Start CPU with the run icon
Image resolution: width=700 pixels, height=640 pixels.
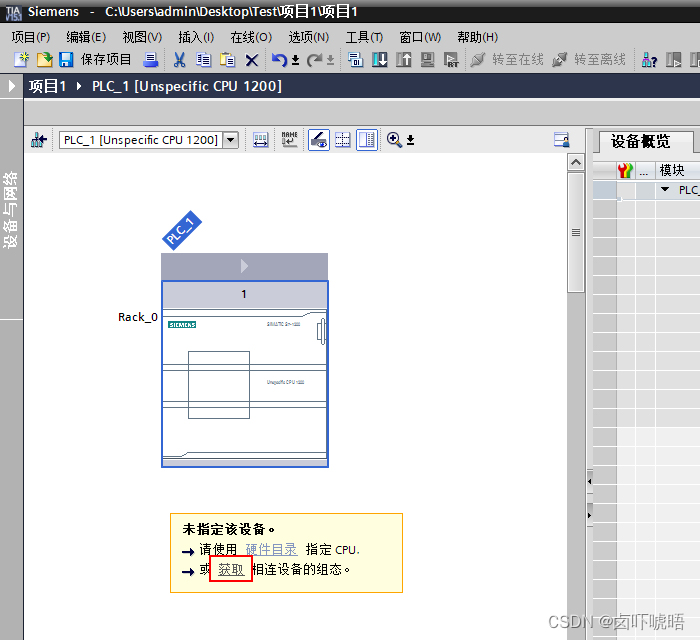point(674,59)
